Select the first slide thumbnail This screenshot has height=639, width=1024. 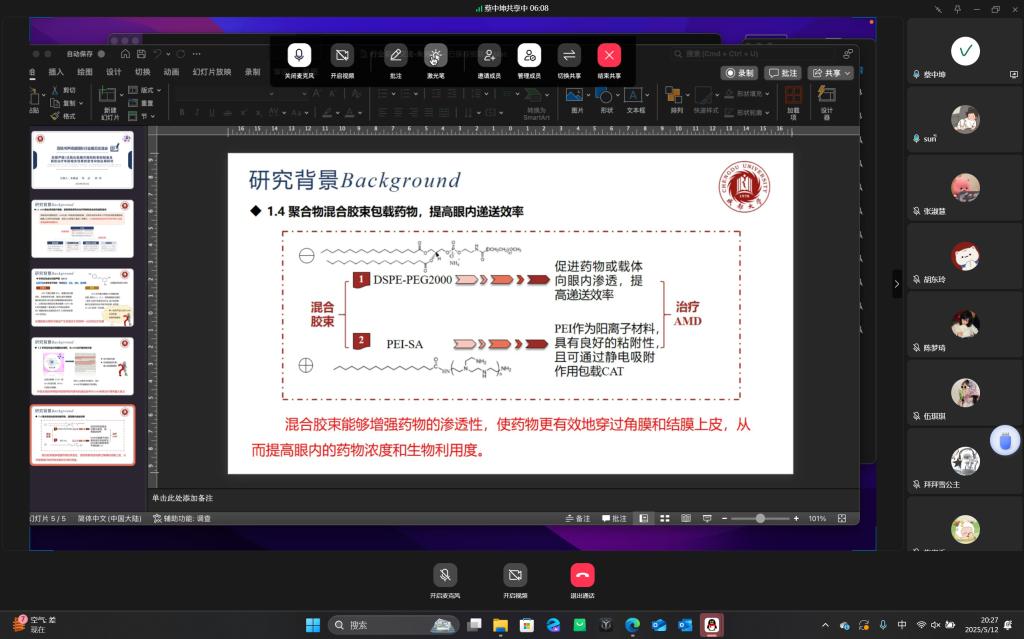[82, 159]
